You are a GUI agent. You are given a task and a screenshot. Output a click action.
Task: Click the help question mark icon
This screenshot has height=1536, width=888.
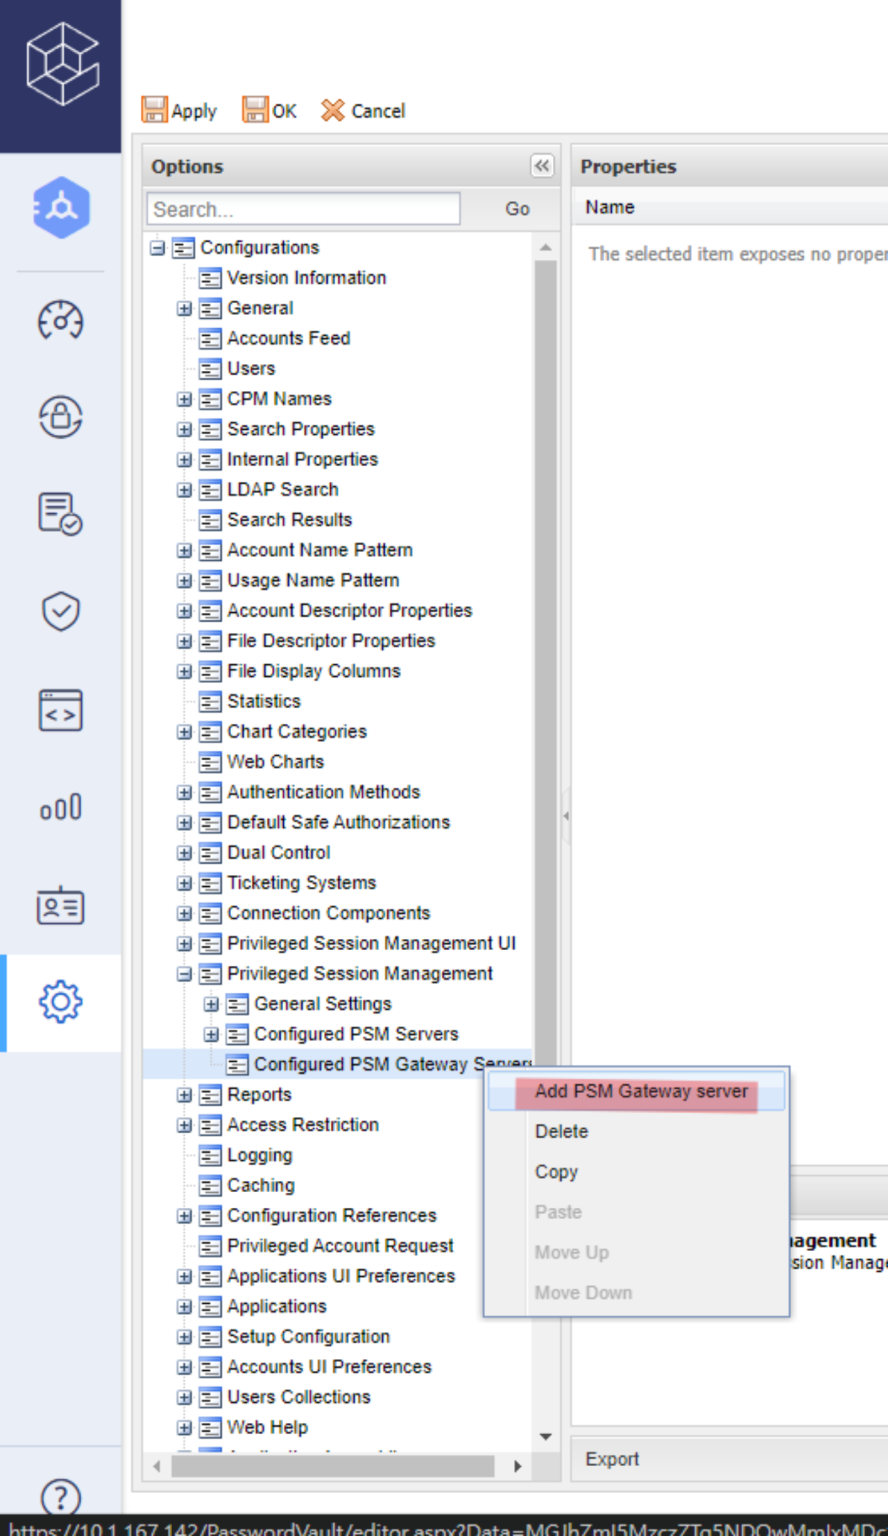(61, 1497)
